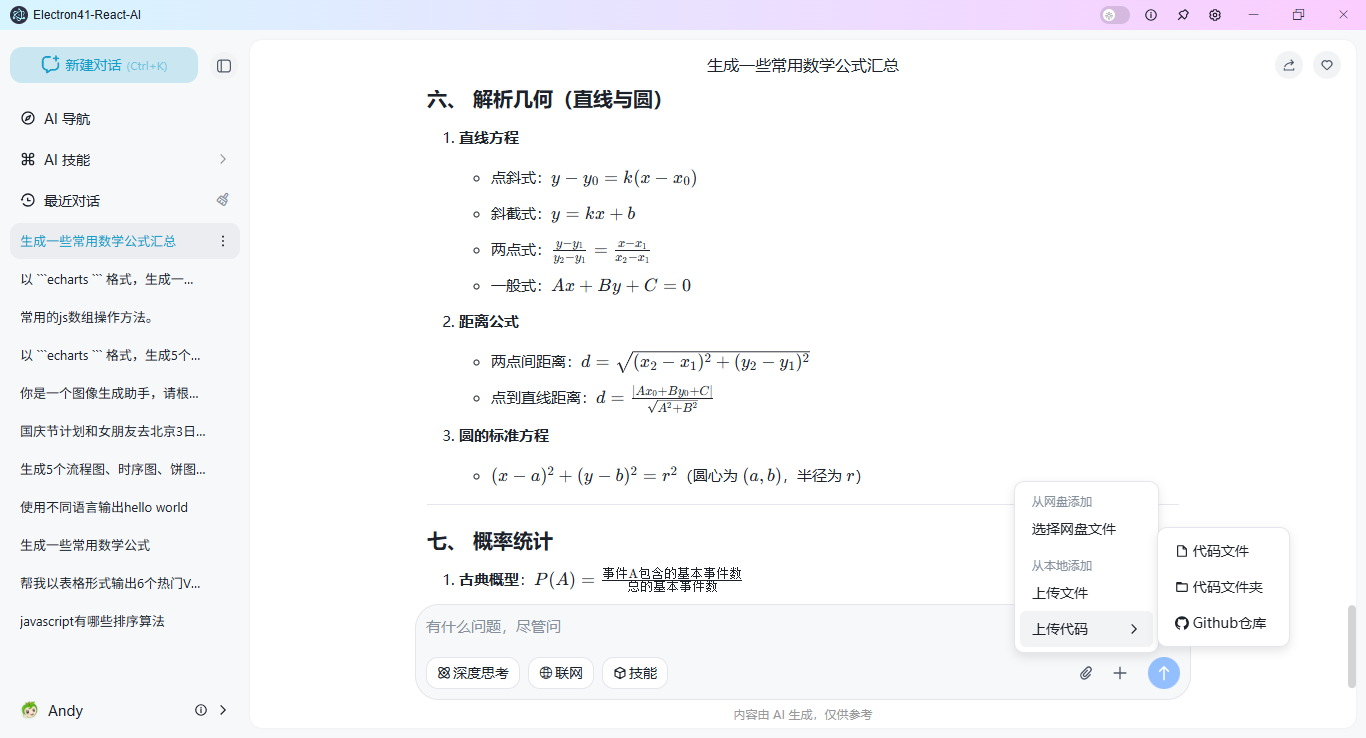
Task: Open the chat starting '你是一个图像生成助手'
Action: click(x=125, y=393)
